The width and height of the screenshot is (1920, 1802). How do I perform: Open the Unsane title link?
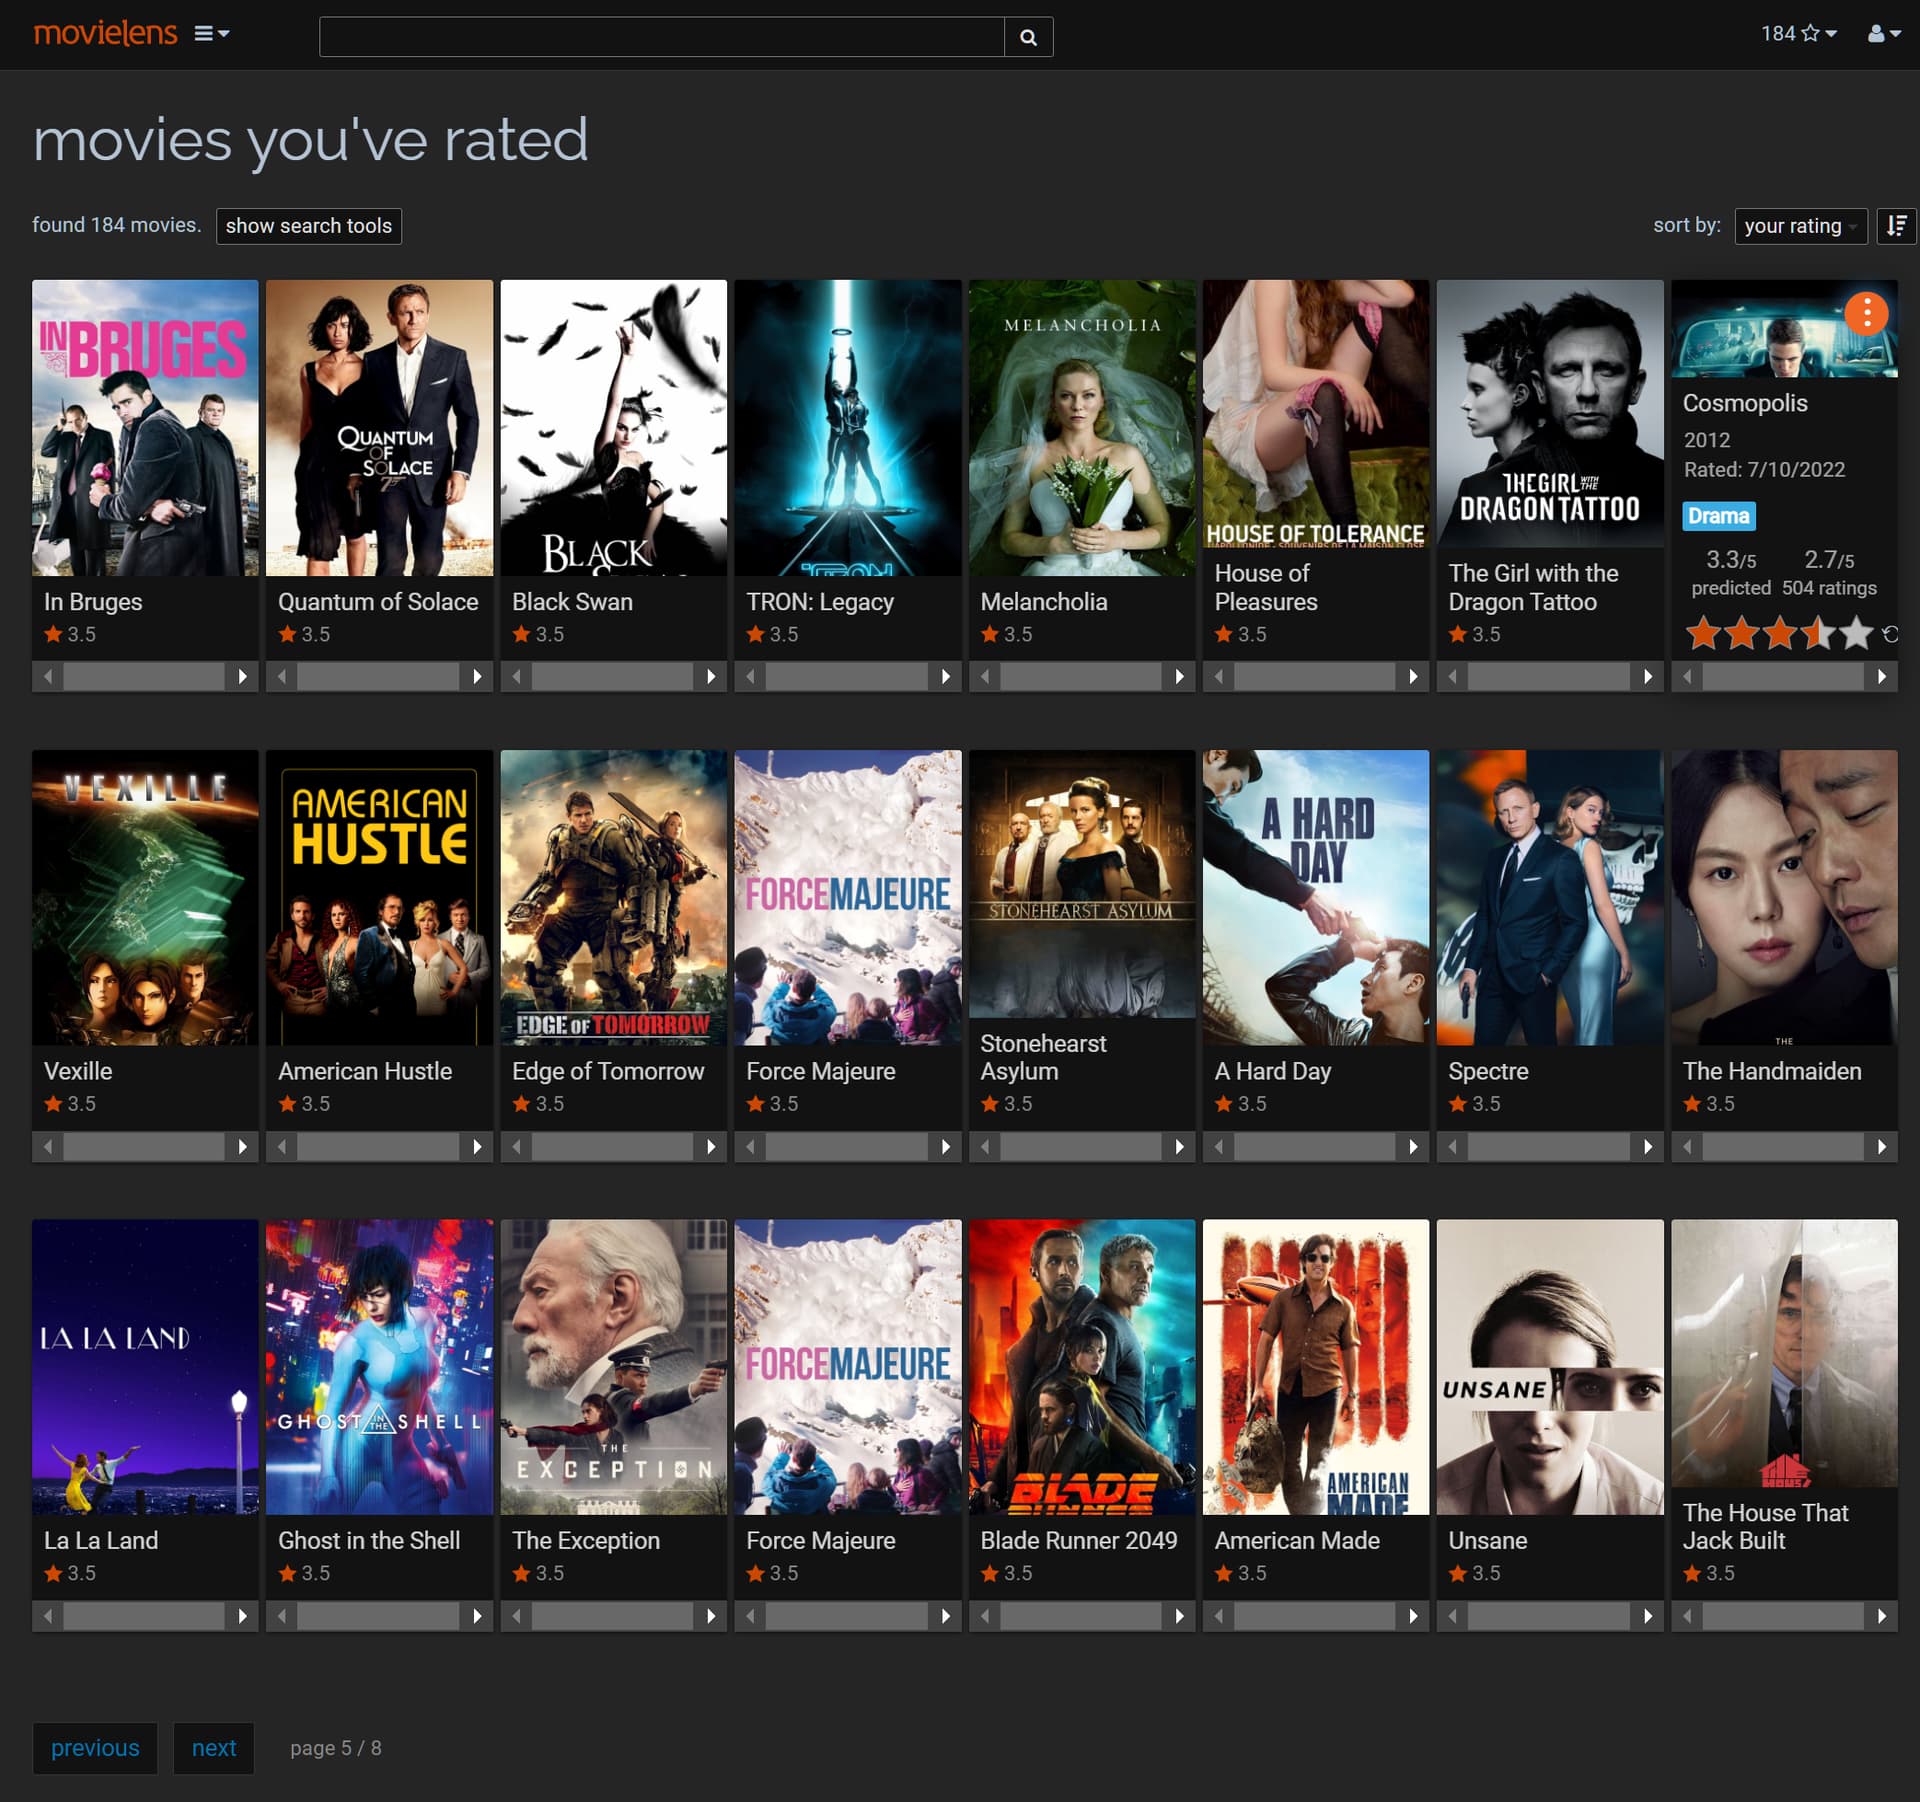pyautogui.click(x=1488, y=1541)
